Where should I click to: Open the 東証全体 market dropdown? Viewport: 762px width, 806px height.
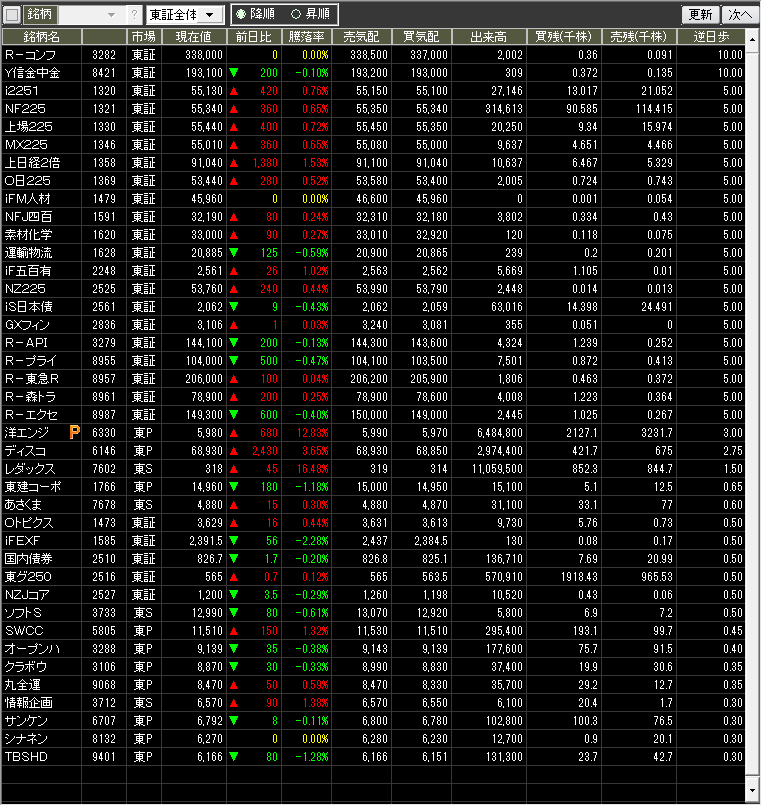184,15
